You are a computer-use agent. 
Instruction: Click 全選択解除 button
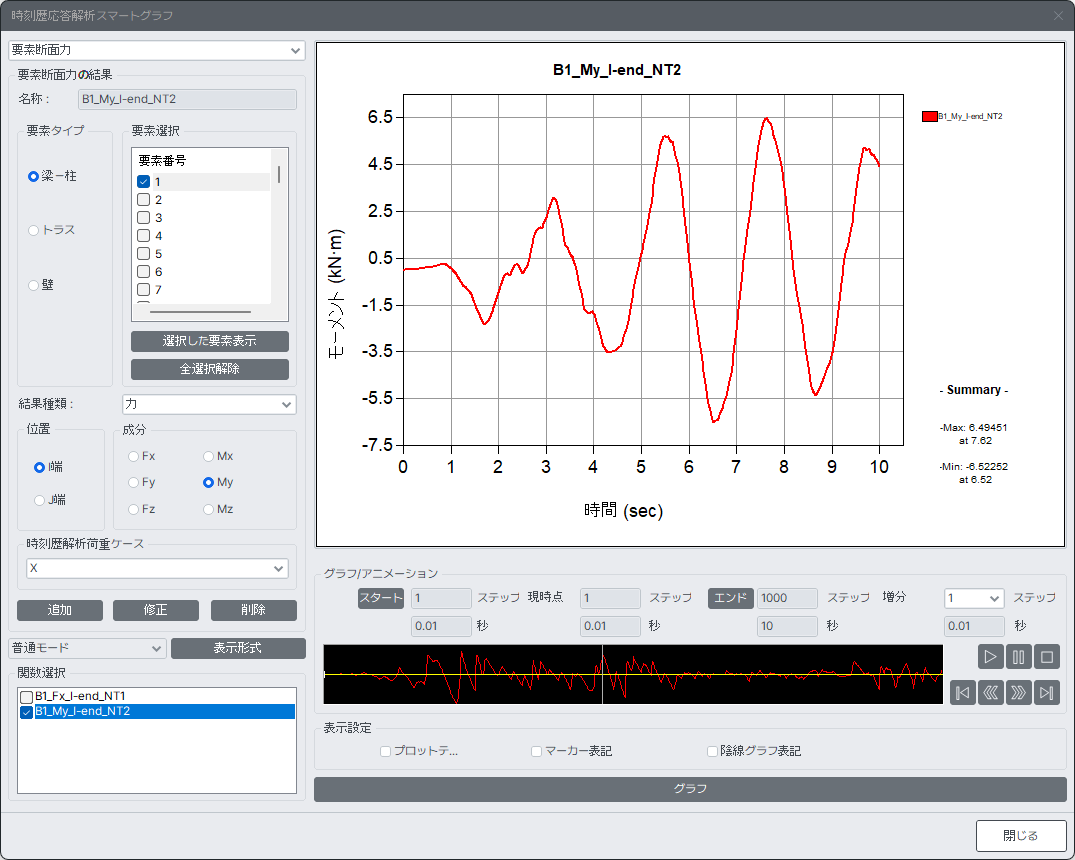click(210, 369)
